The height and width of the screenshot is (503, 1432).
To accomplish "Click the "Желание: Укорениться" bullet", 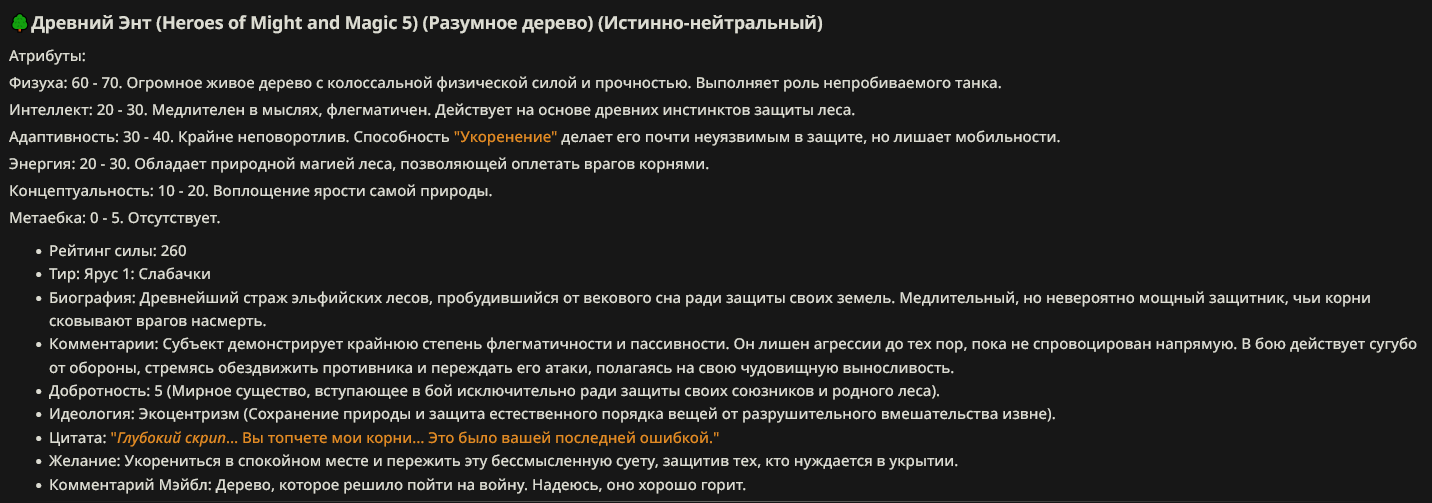I will (504, 462).
